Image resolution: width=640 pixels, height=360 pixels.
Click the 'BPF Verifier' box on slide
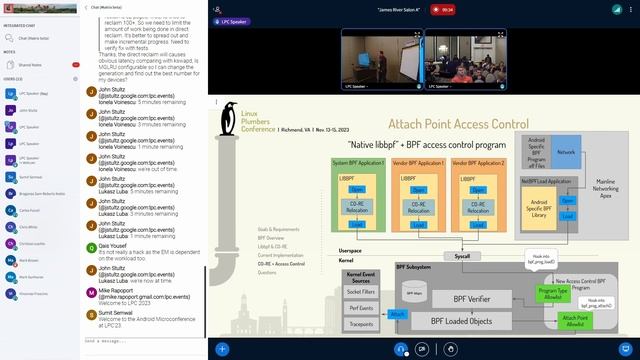[x=472, y=299]
